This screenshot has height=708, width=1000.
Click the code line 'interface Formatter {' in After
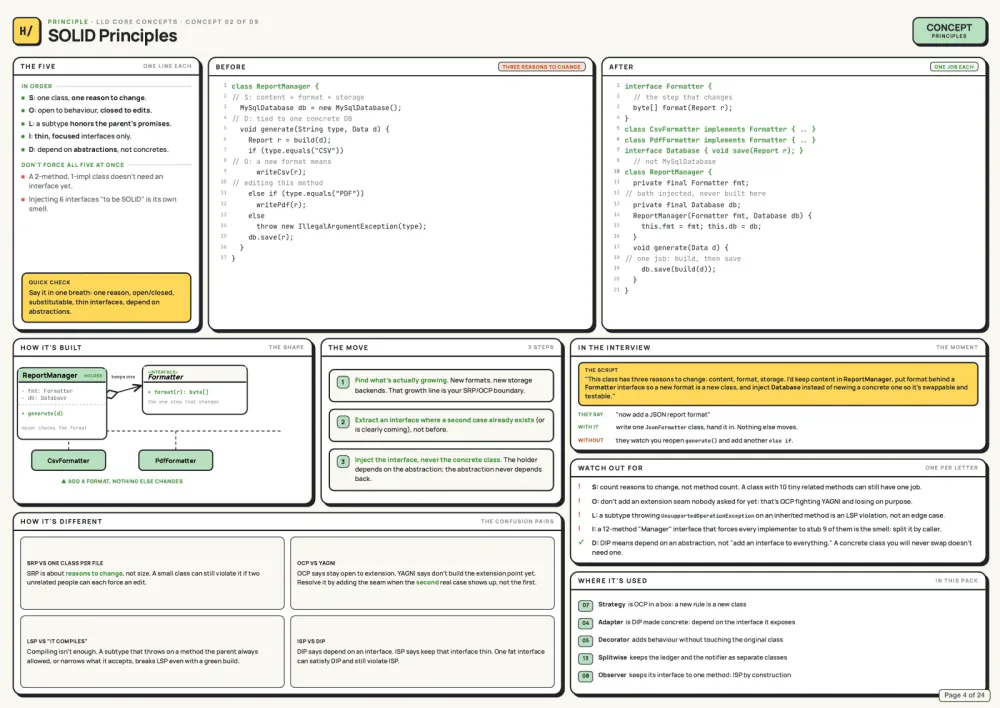[668, 86]
